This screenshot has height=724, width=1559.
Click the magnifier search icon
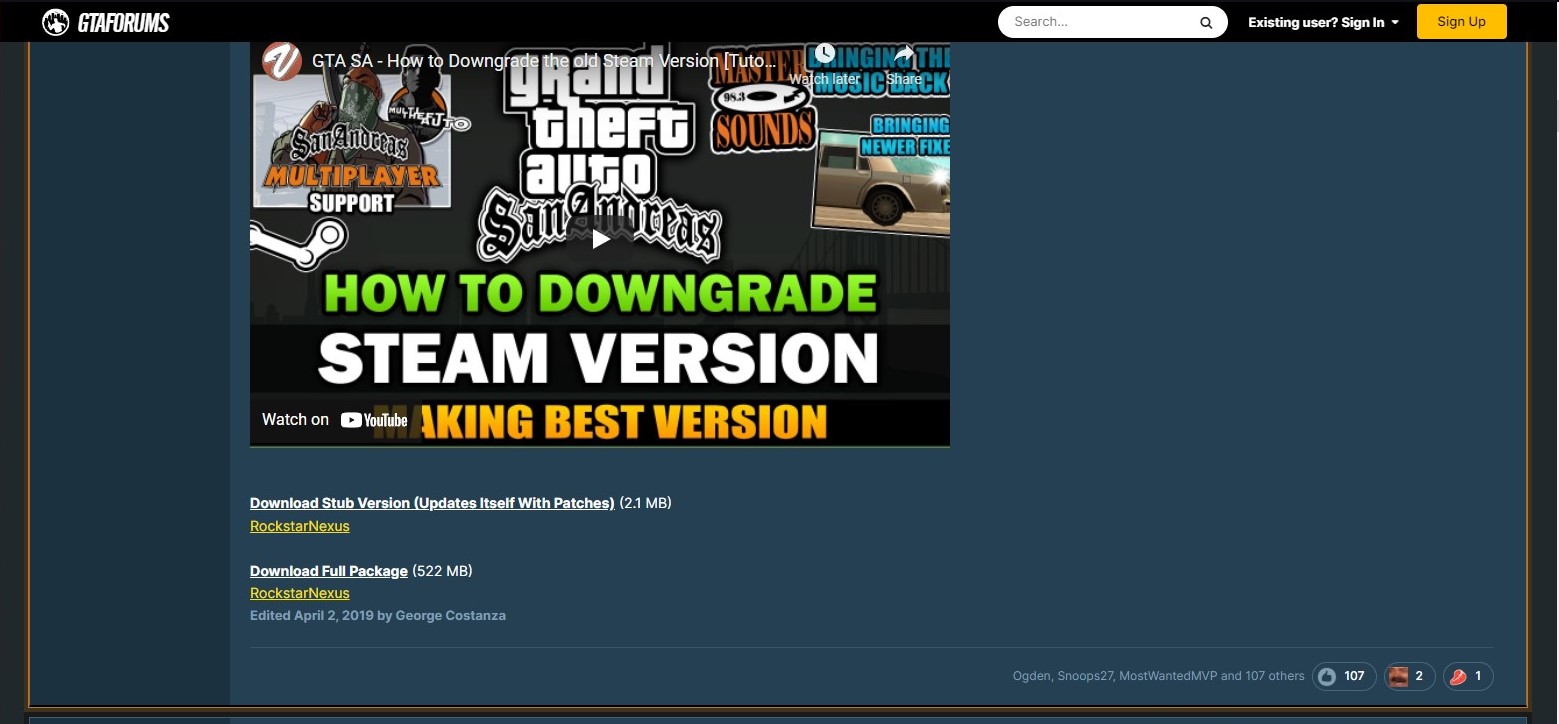point(1206,22)
